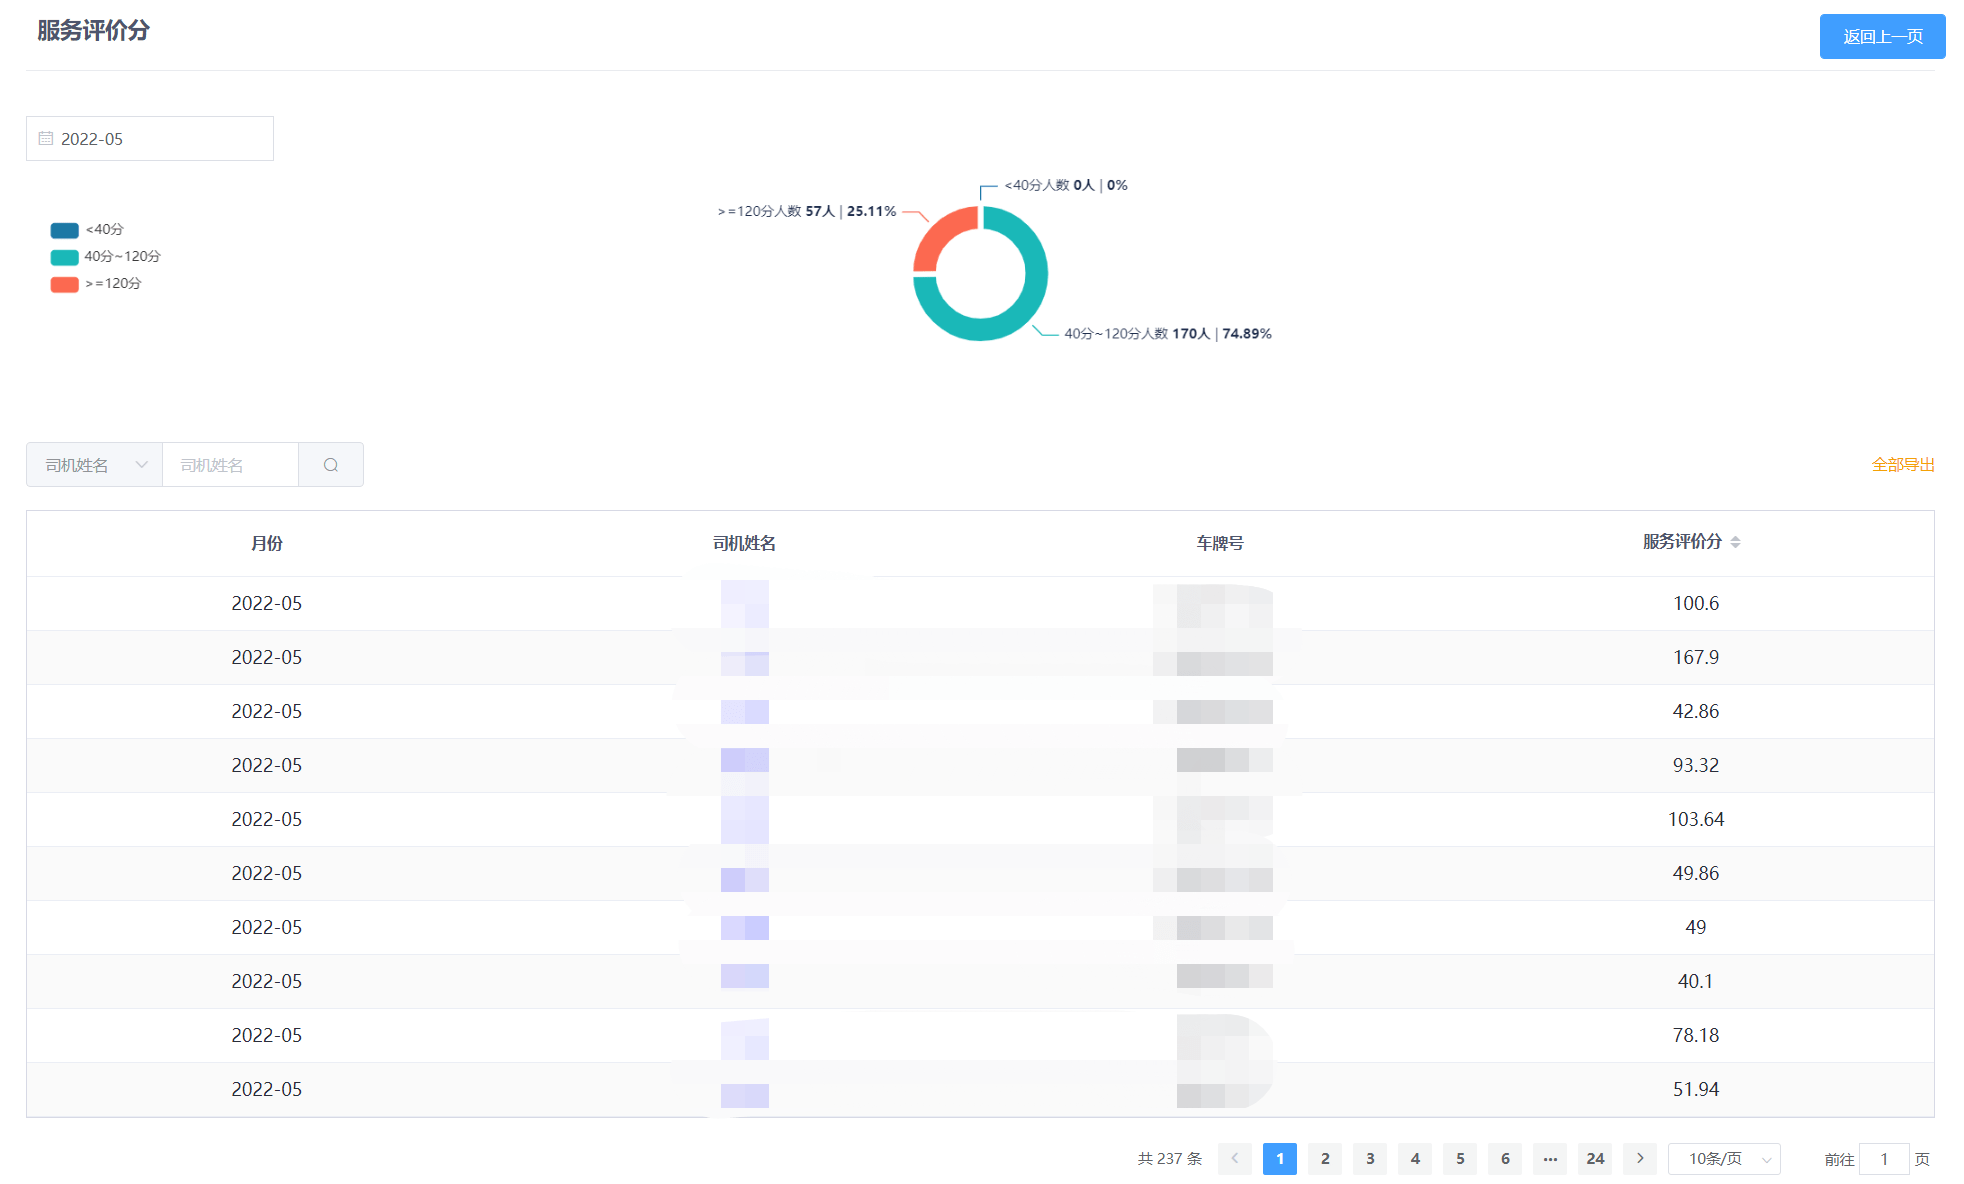Click the previous page arrow
This screenshot has height=1184, width=1964.
(x=1235, y=1159)
